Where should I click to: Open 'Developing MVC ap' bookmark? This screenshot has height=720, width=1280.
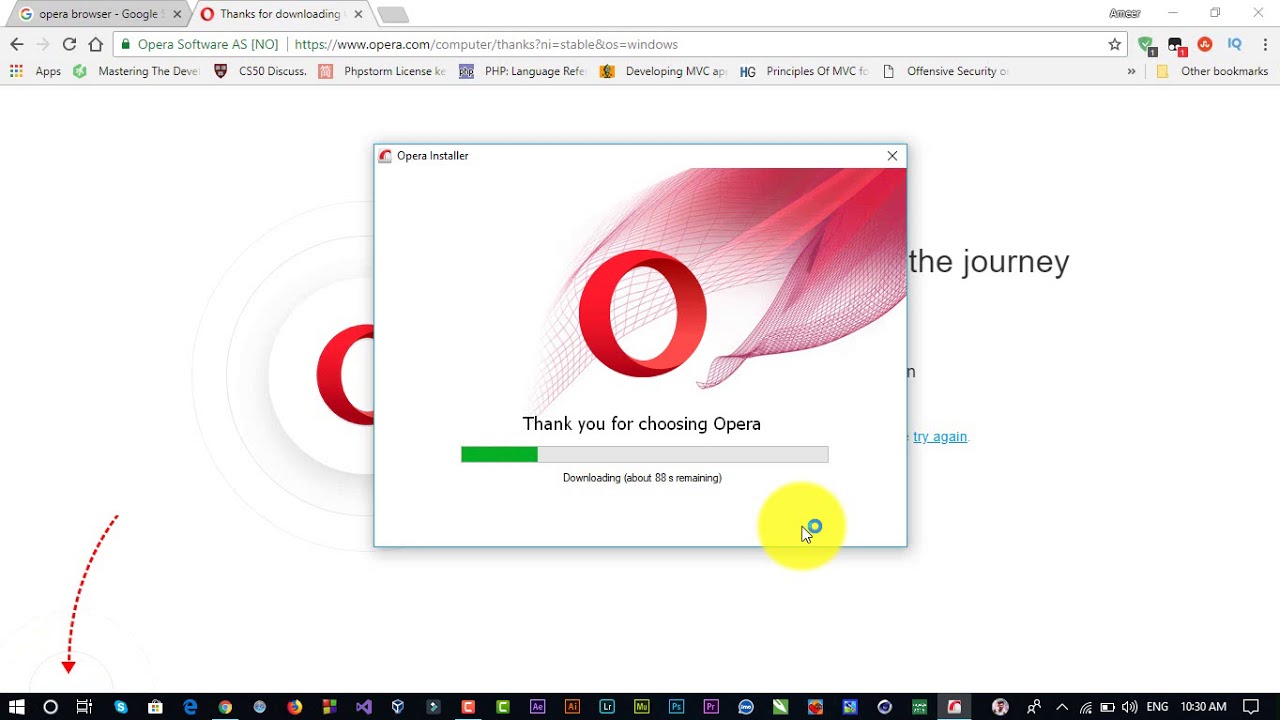(663, 71)
